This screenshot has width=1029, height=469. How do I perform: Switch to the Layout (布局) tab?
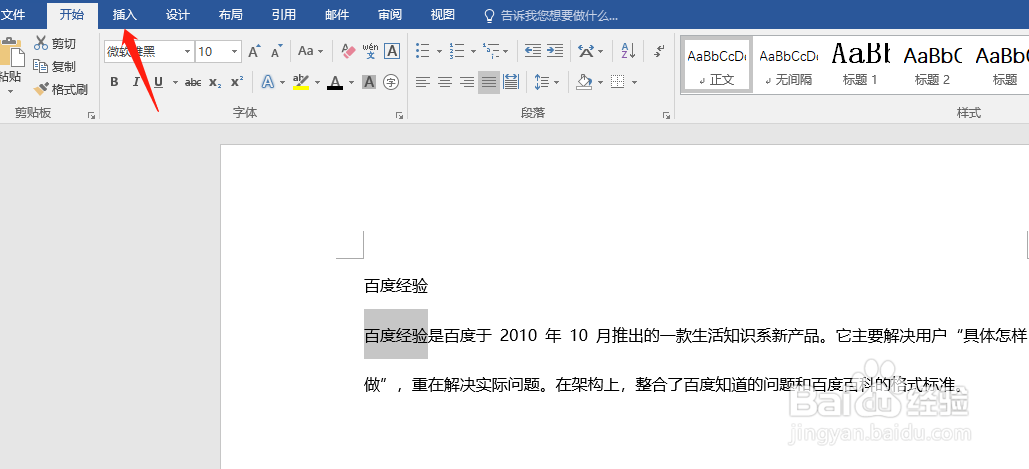tap(231, 14)
